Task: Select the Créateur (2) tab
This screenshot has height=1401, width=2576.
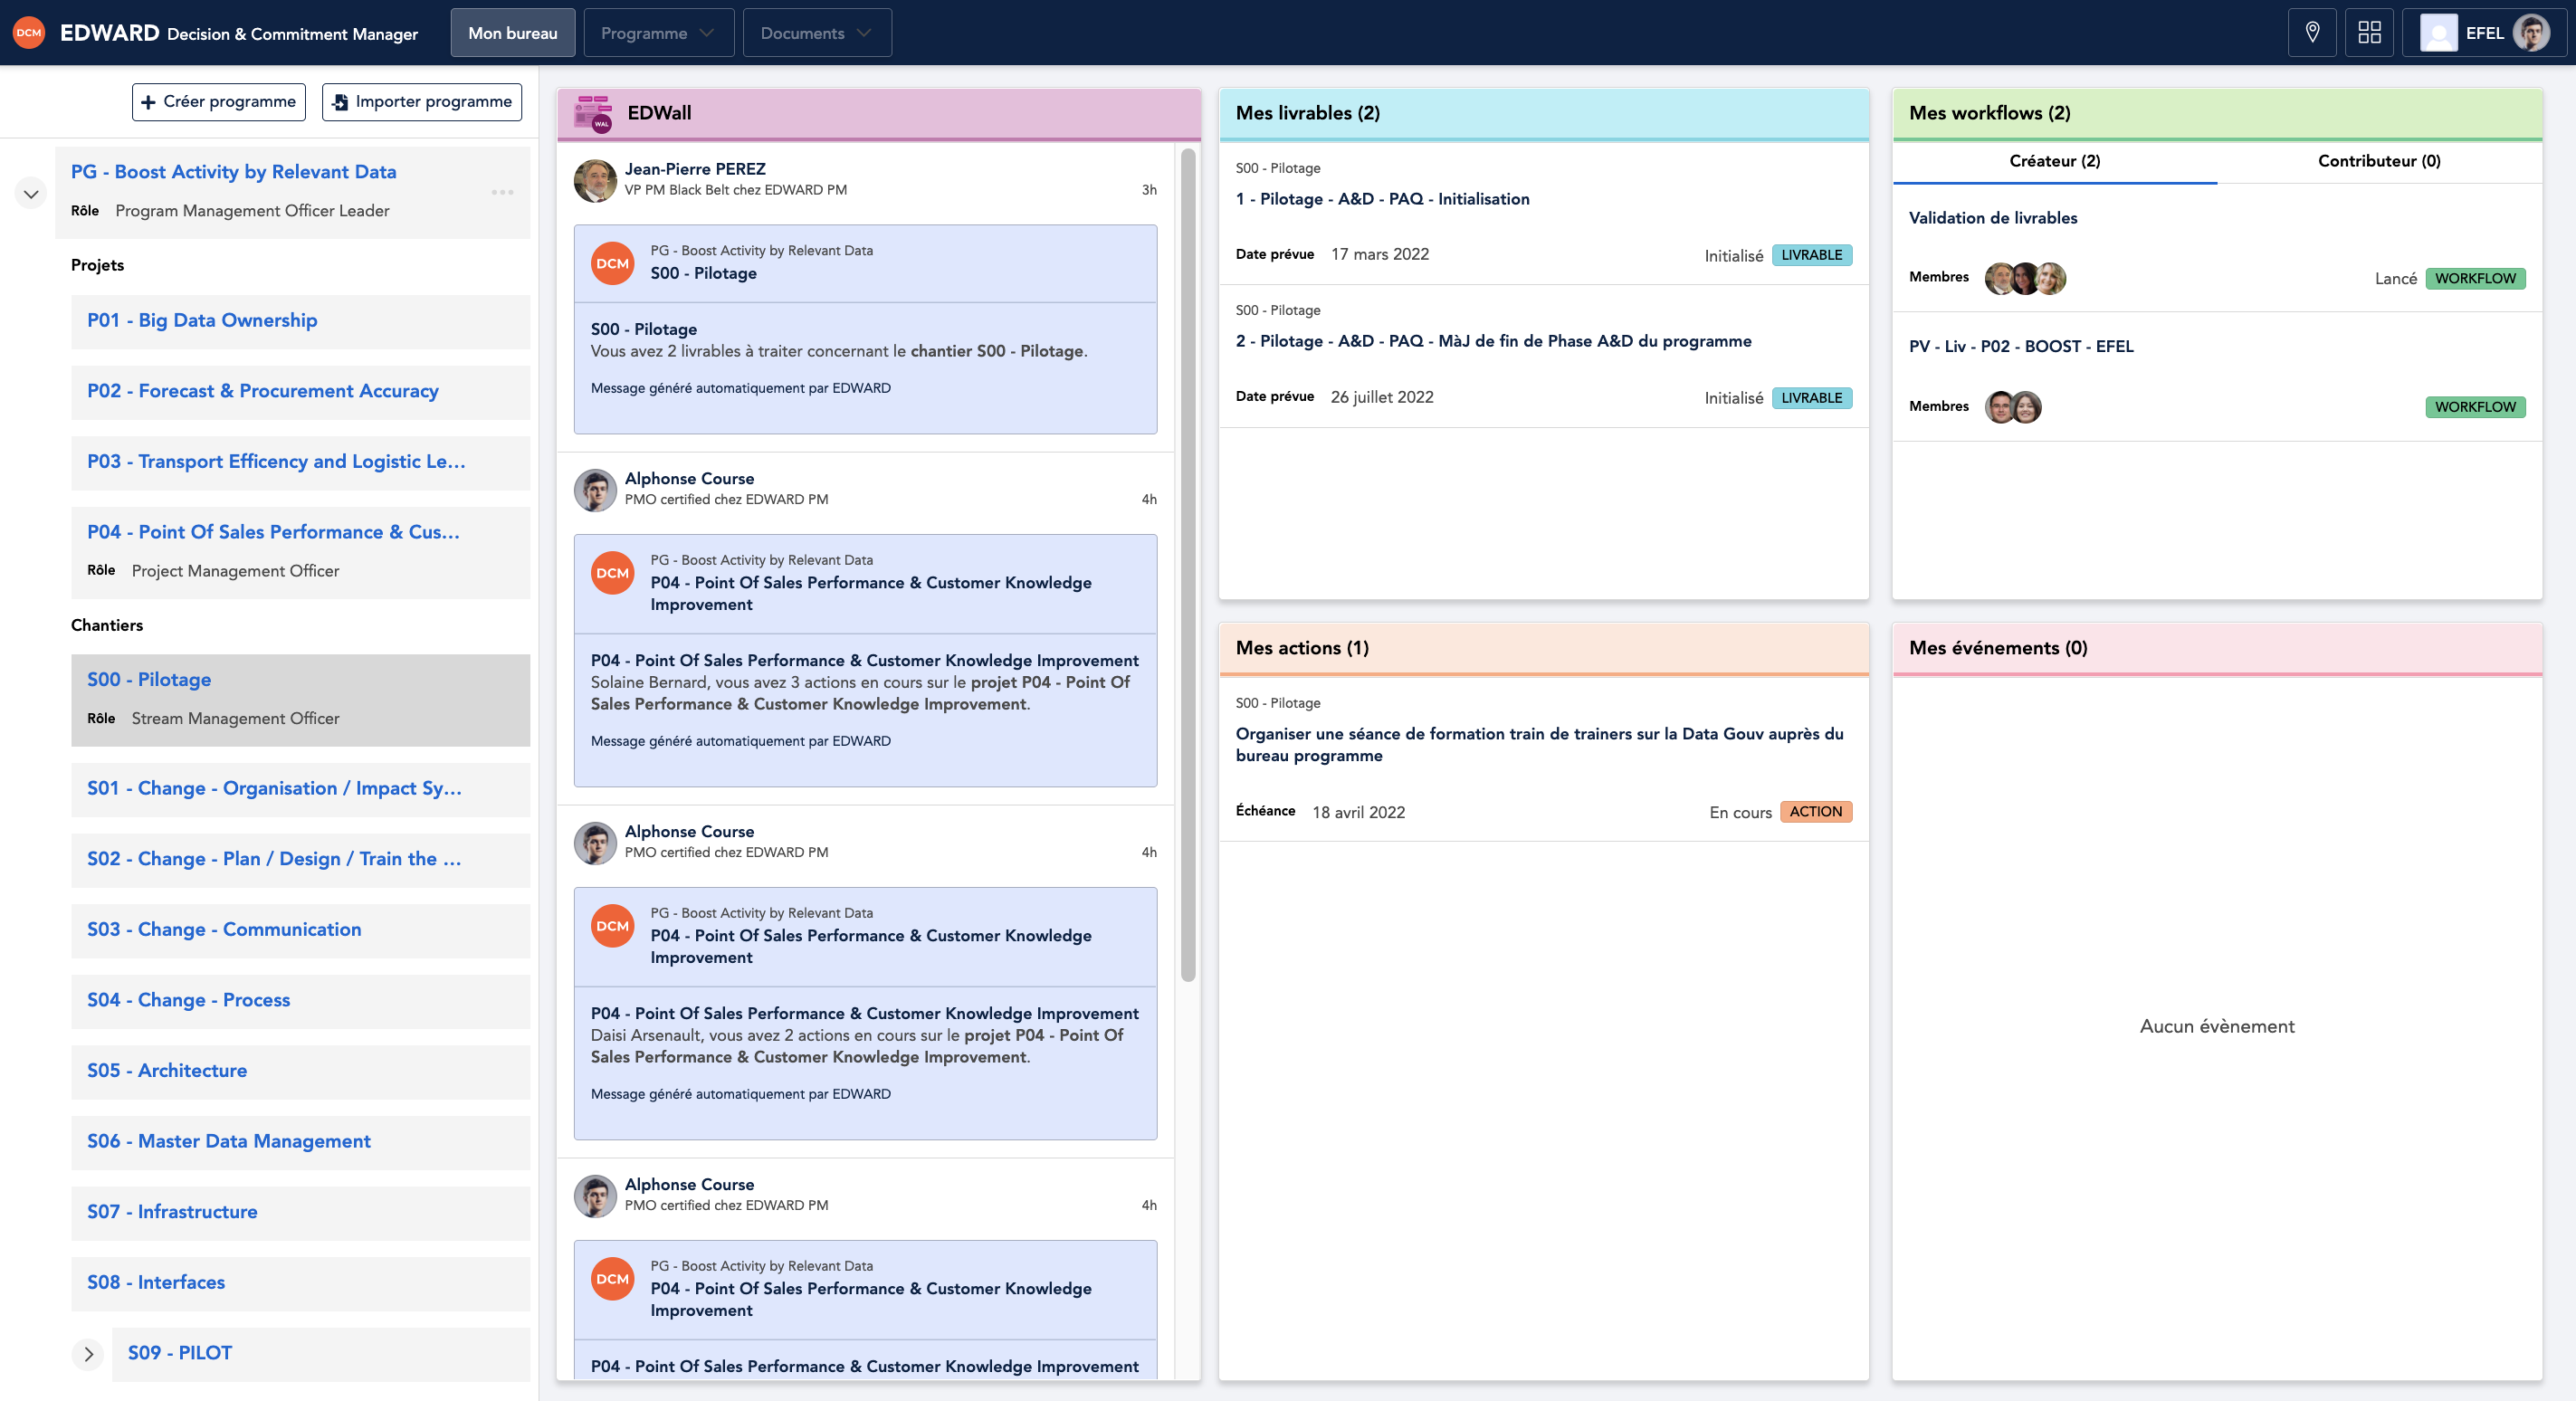Action: [2054, 161]
